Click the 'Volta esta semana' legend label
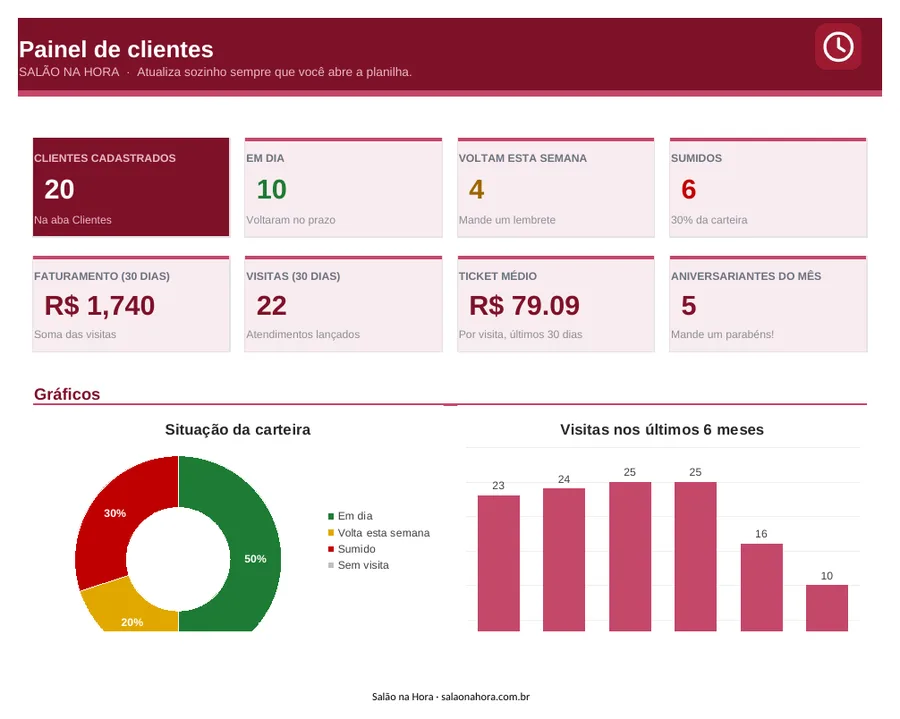The height and width of the screenshot is (719, 900). 383,533
